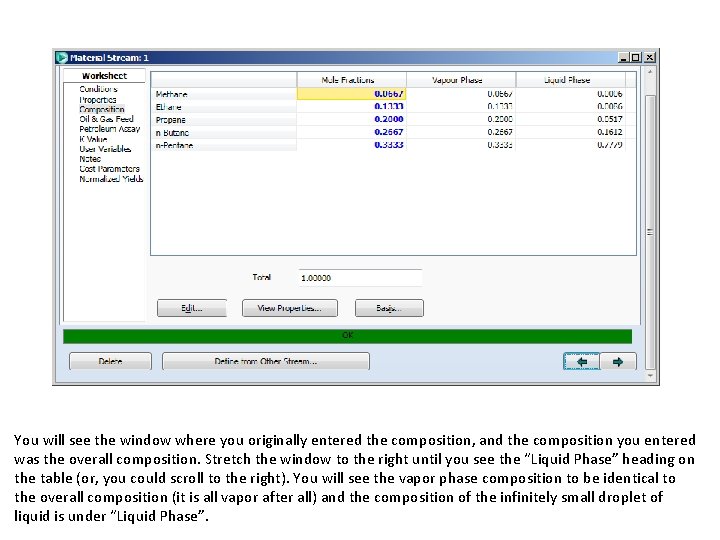This screenshot has width=720, height=540.
Task: Open the Normalized Yields page
Action: pos(111,179)
